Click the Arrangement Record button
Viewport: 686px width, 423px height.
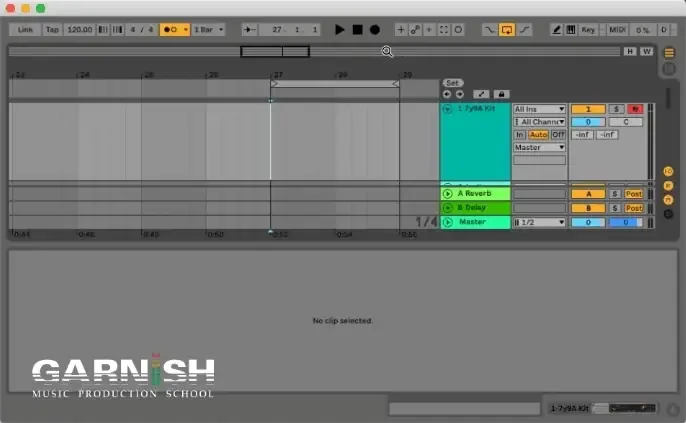[375, 30]
